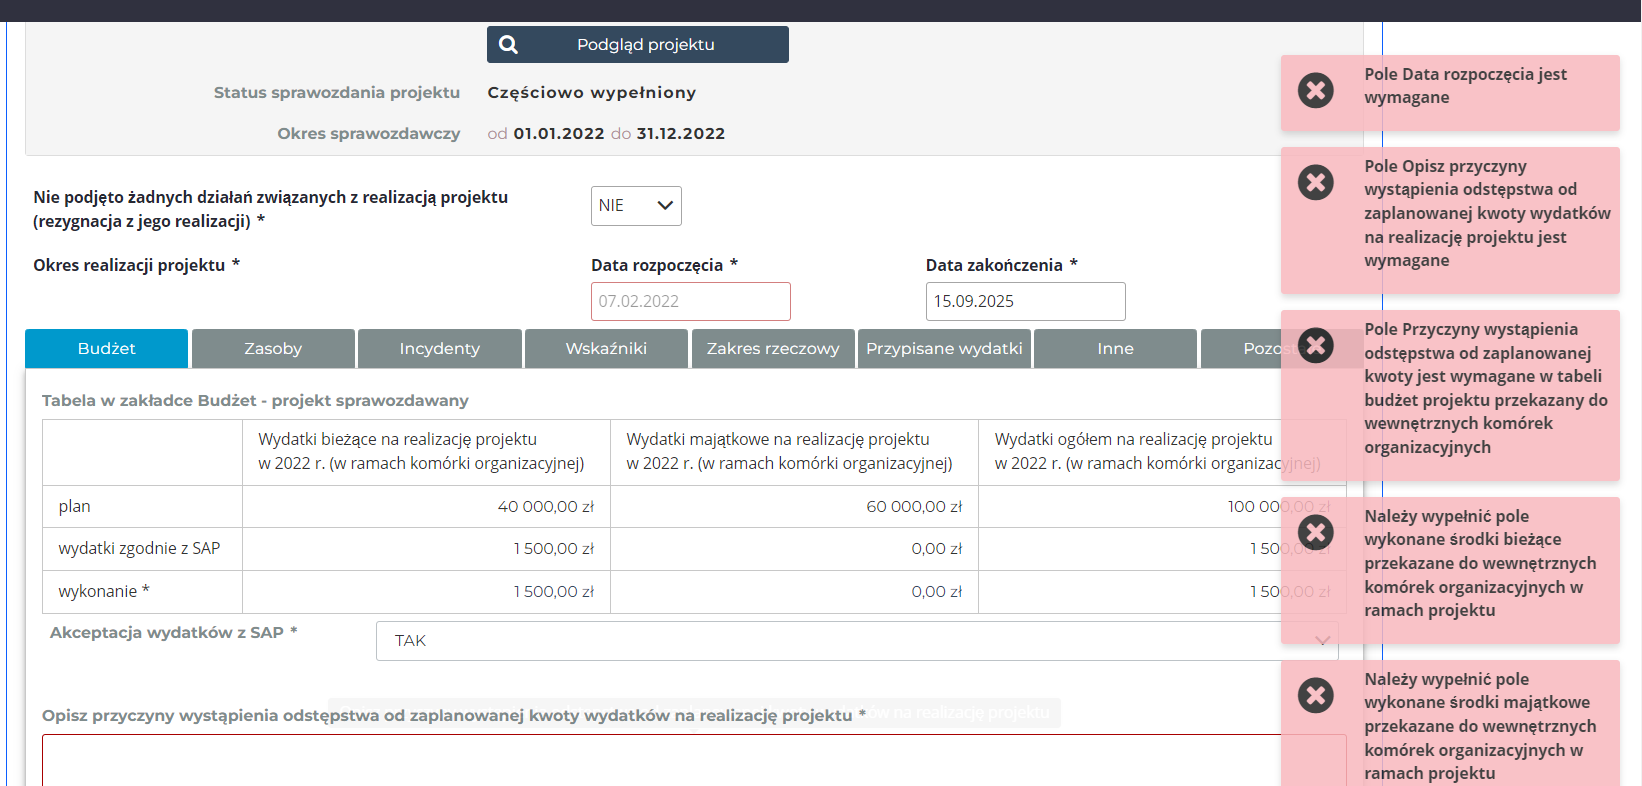Open the Przypisane wydatki tab

point(943,349)
